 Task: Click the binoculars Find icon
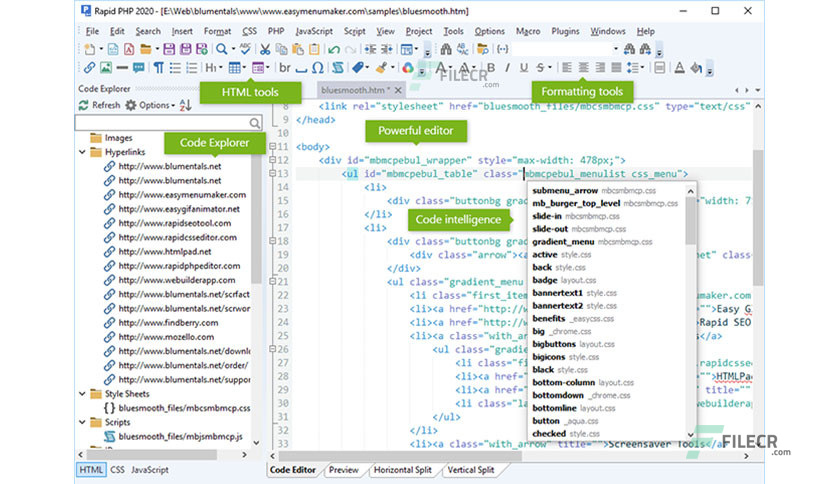446,50
